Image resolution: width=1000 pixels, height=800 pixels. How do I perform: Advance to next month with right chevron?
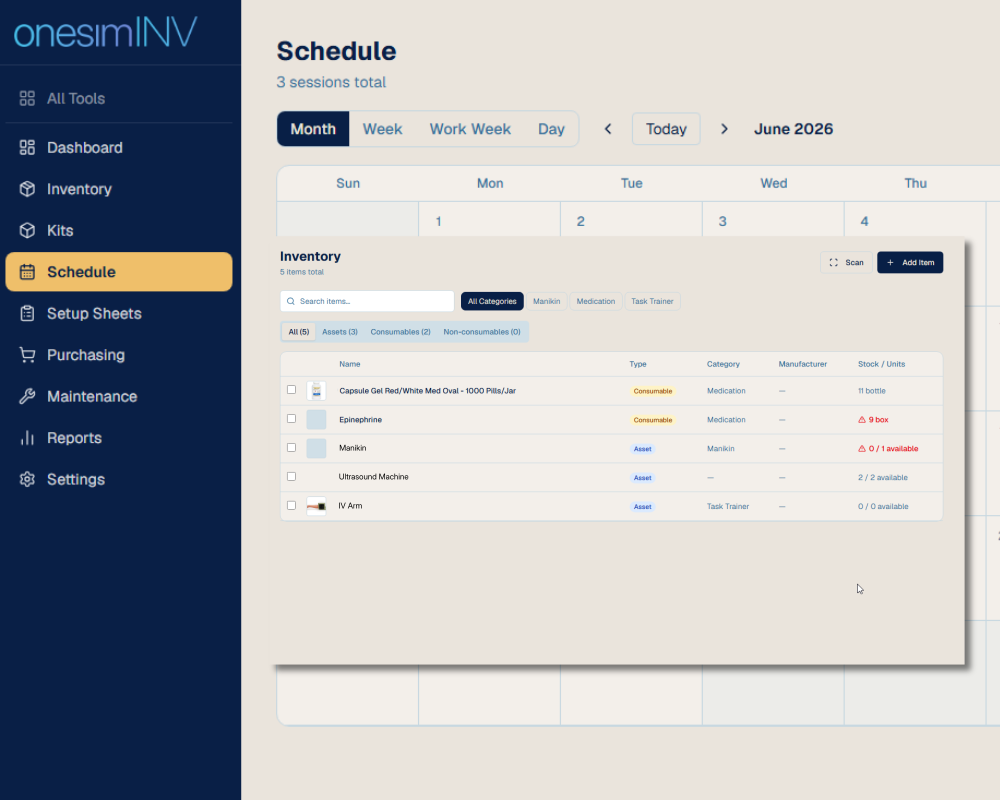[724, 129]
